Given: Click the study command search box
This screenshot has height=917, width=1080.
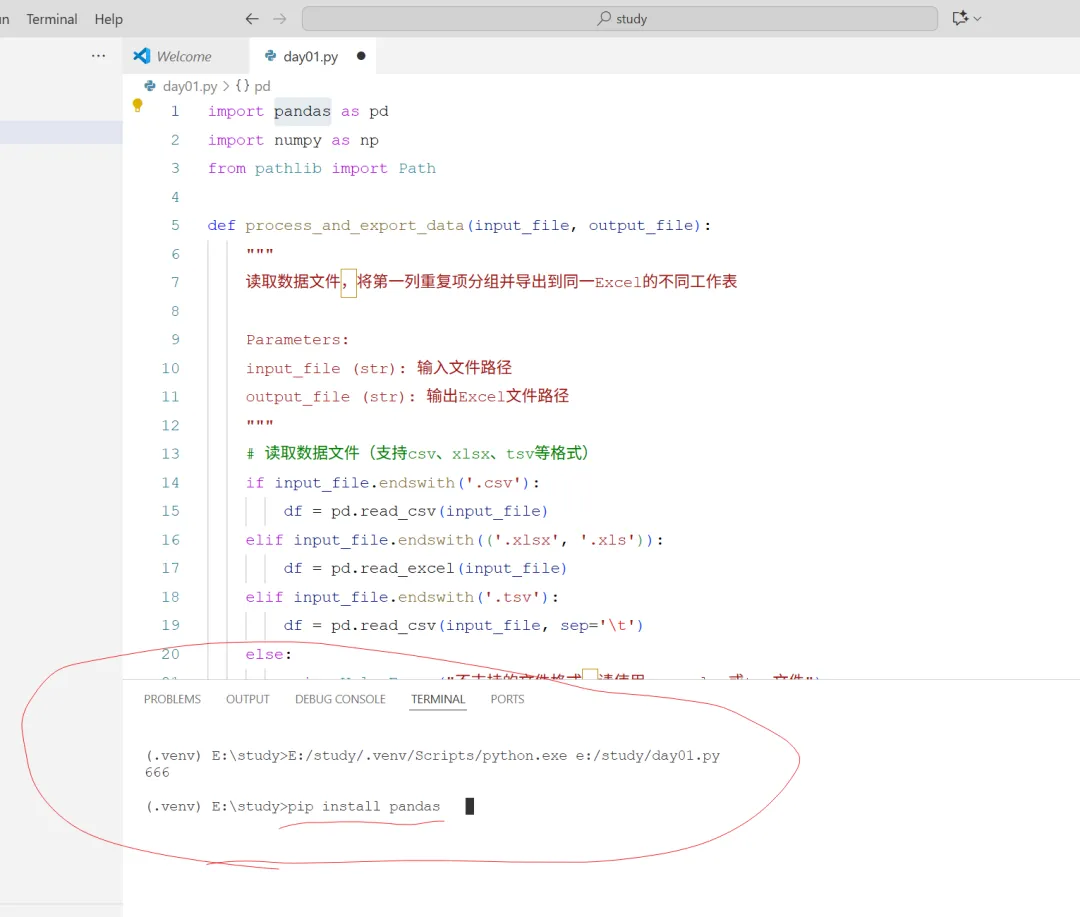Looking at the screenshot, I should pos(619,19).
